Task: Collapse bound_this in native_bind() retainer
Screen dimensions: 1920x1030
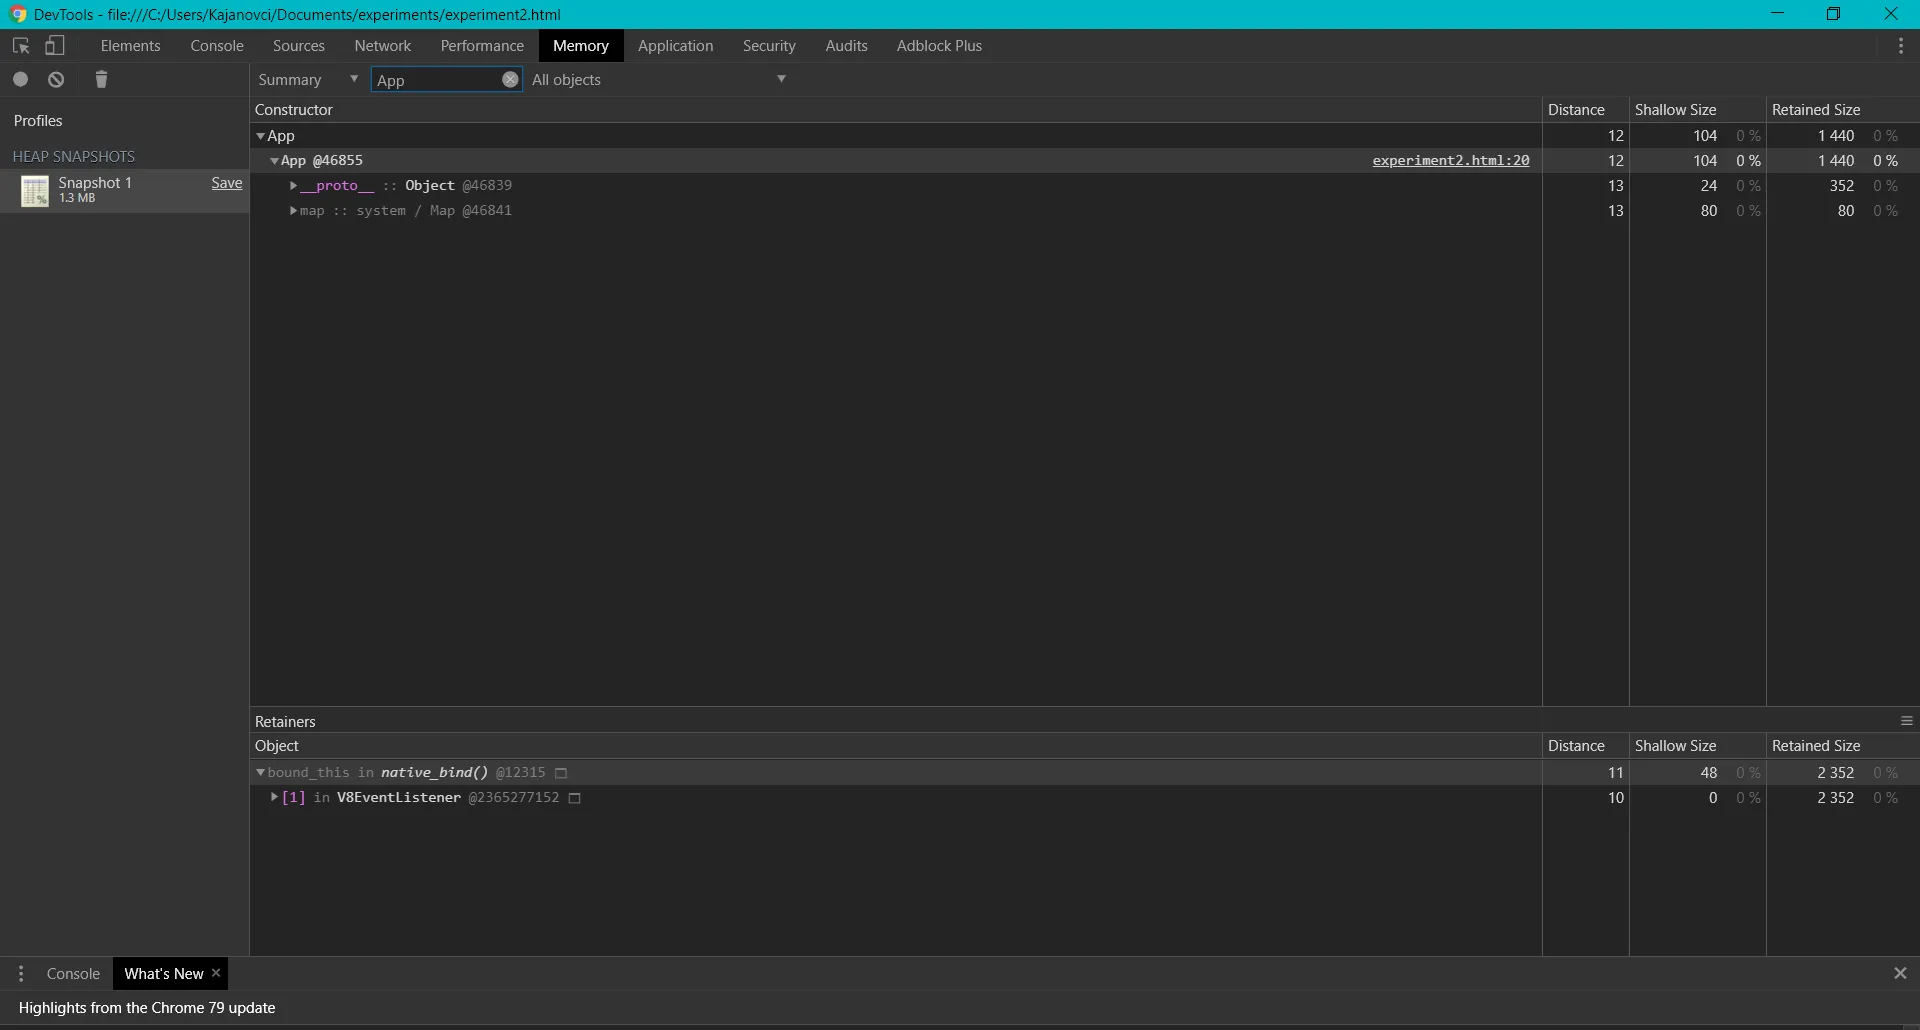Action: pos(261,773)
